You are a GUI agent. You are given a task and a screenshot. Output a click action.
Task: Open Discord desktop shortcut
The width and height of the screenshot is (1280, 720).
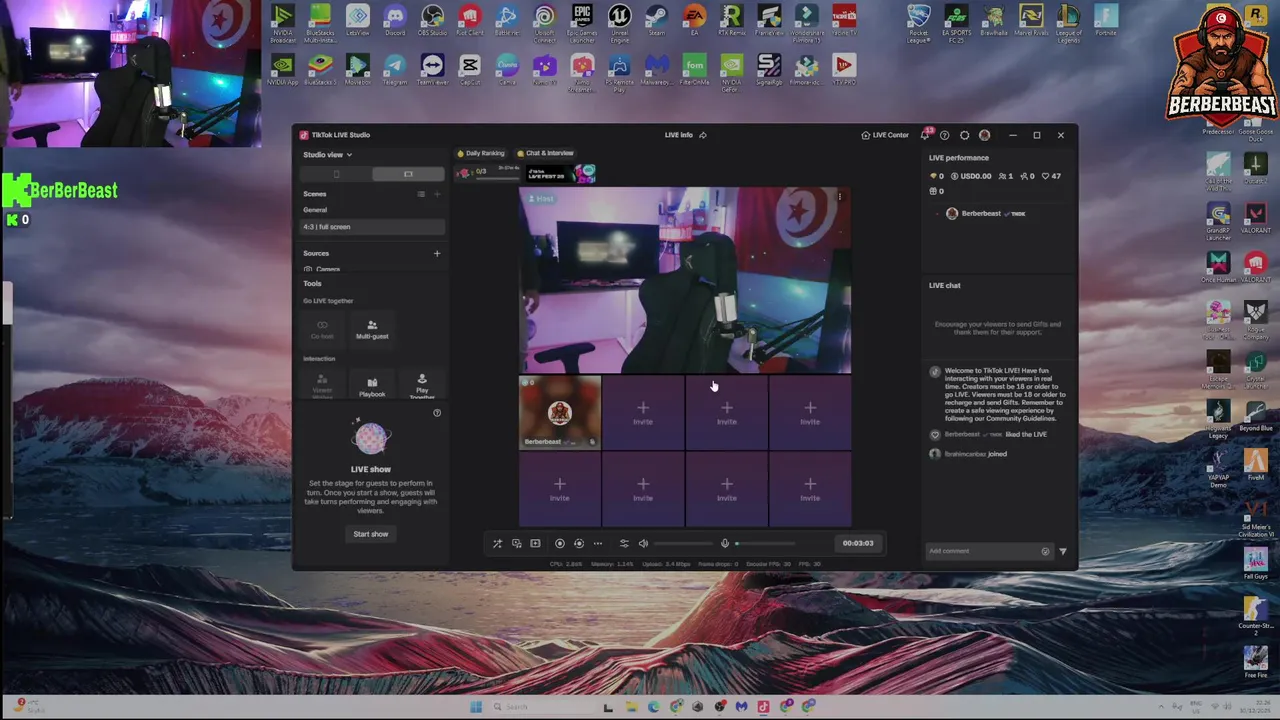coord(395,20)
